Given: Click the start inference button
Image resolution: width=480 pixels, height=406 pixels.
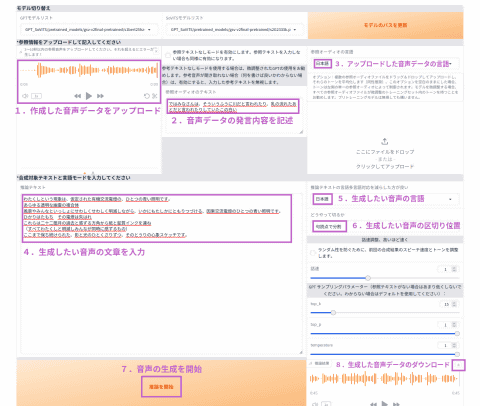Looking at the screenshot, I should tap(161, 387).
